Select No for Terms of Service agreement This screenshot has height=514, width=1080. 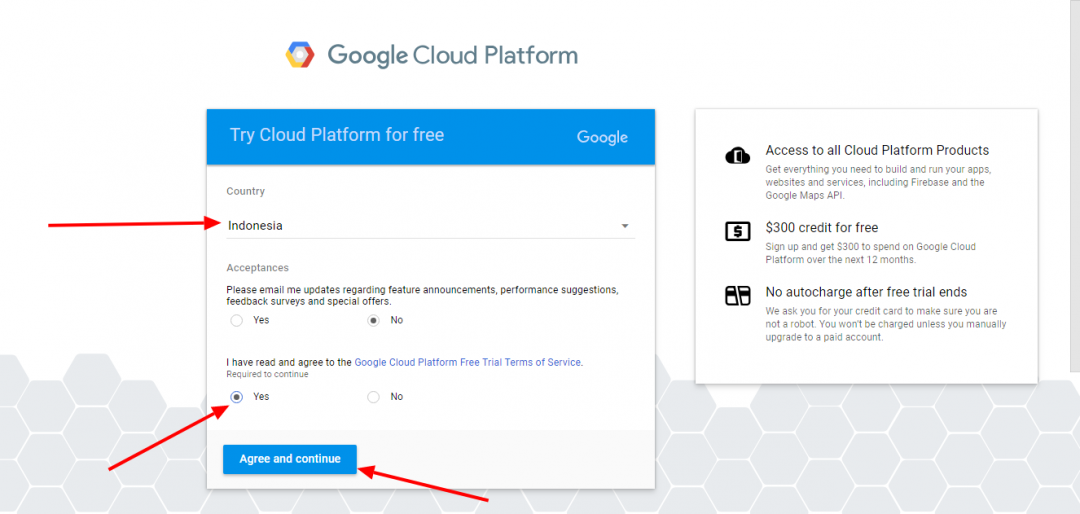click(x=373, y=397)
